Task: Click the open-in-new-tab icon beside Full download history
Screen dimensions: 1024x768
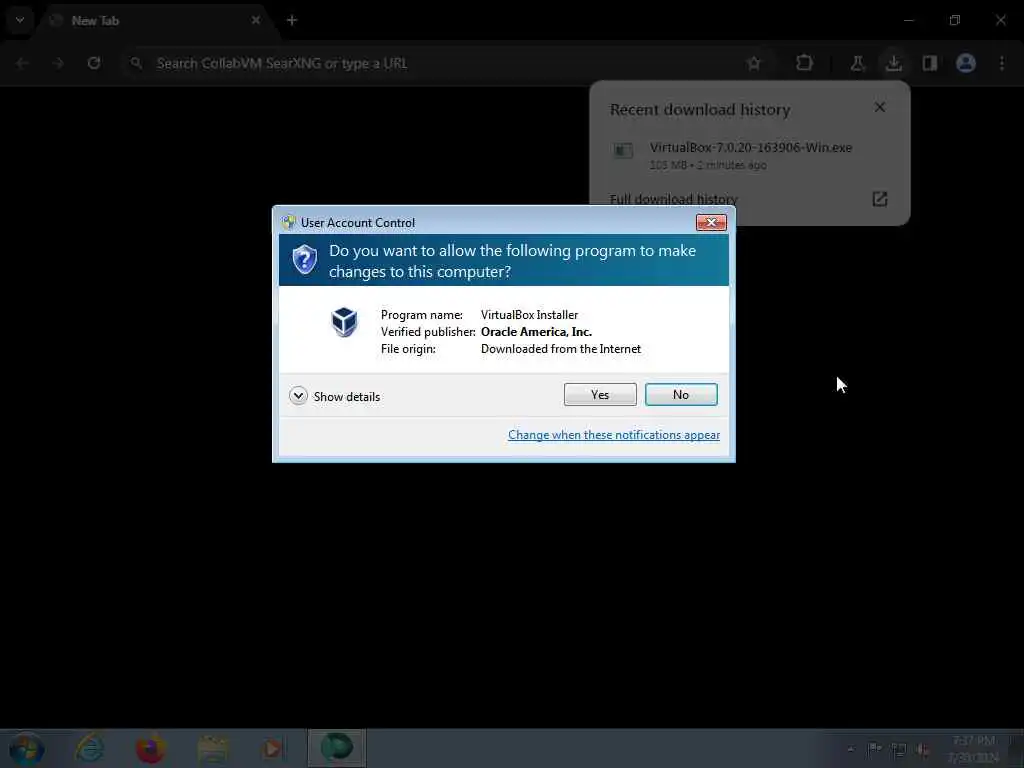Action: pyautogui.click(x=880, y=199)
